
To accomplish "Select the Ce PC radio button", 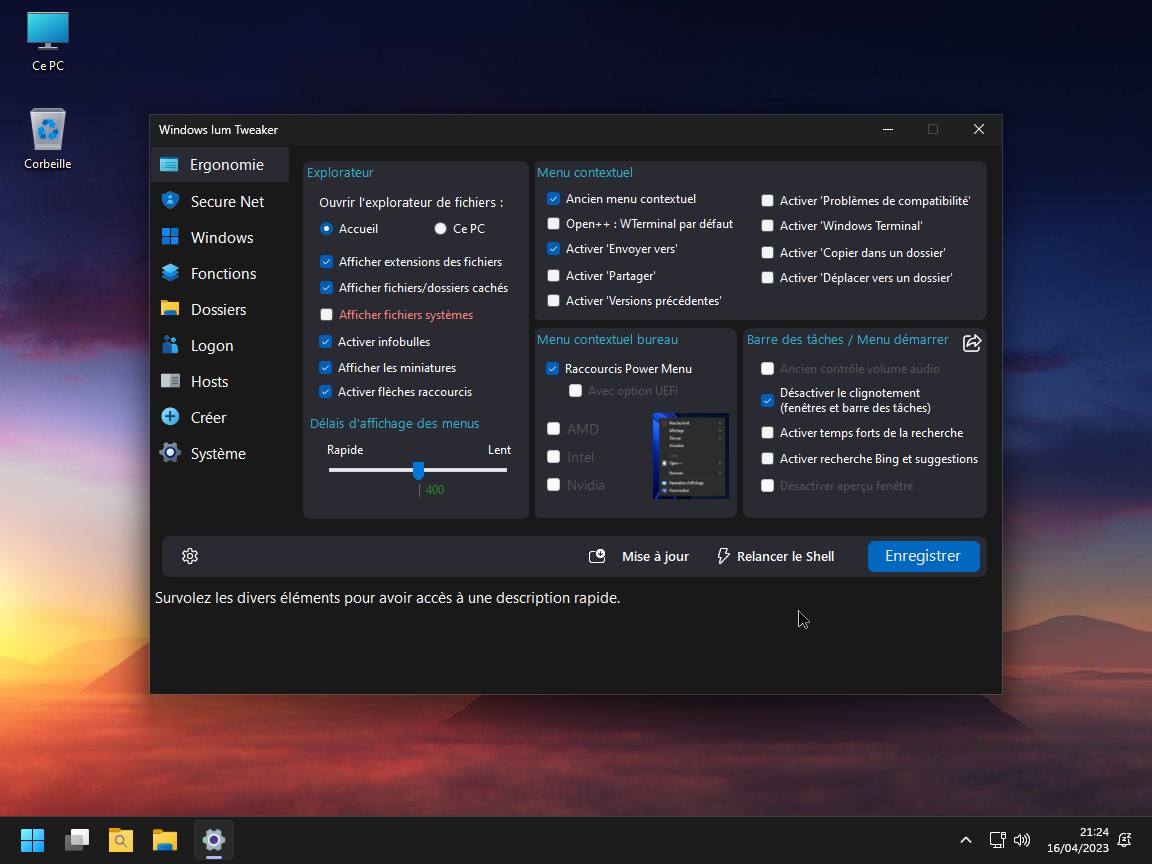I will pos(440,228).
